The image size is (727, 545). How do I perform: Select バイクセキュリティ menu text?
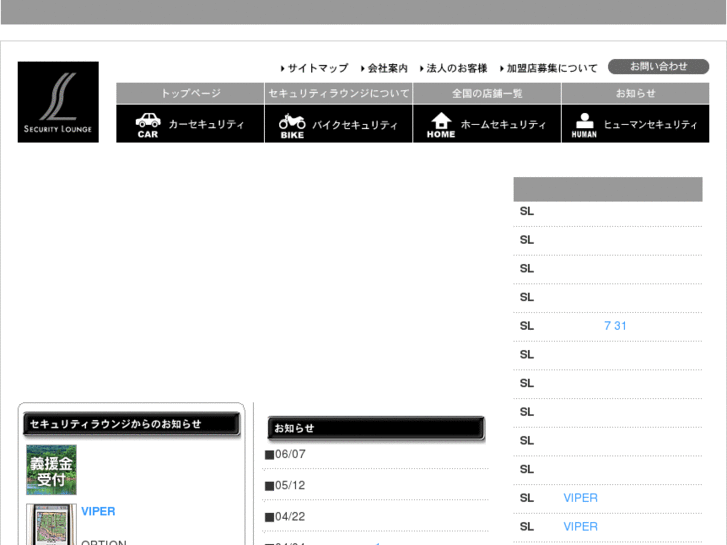[355, 125]
